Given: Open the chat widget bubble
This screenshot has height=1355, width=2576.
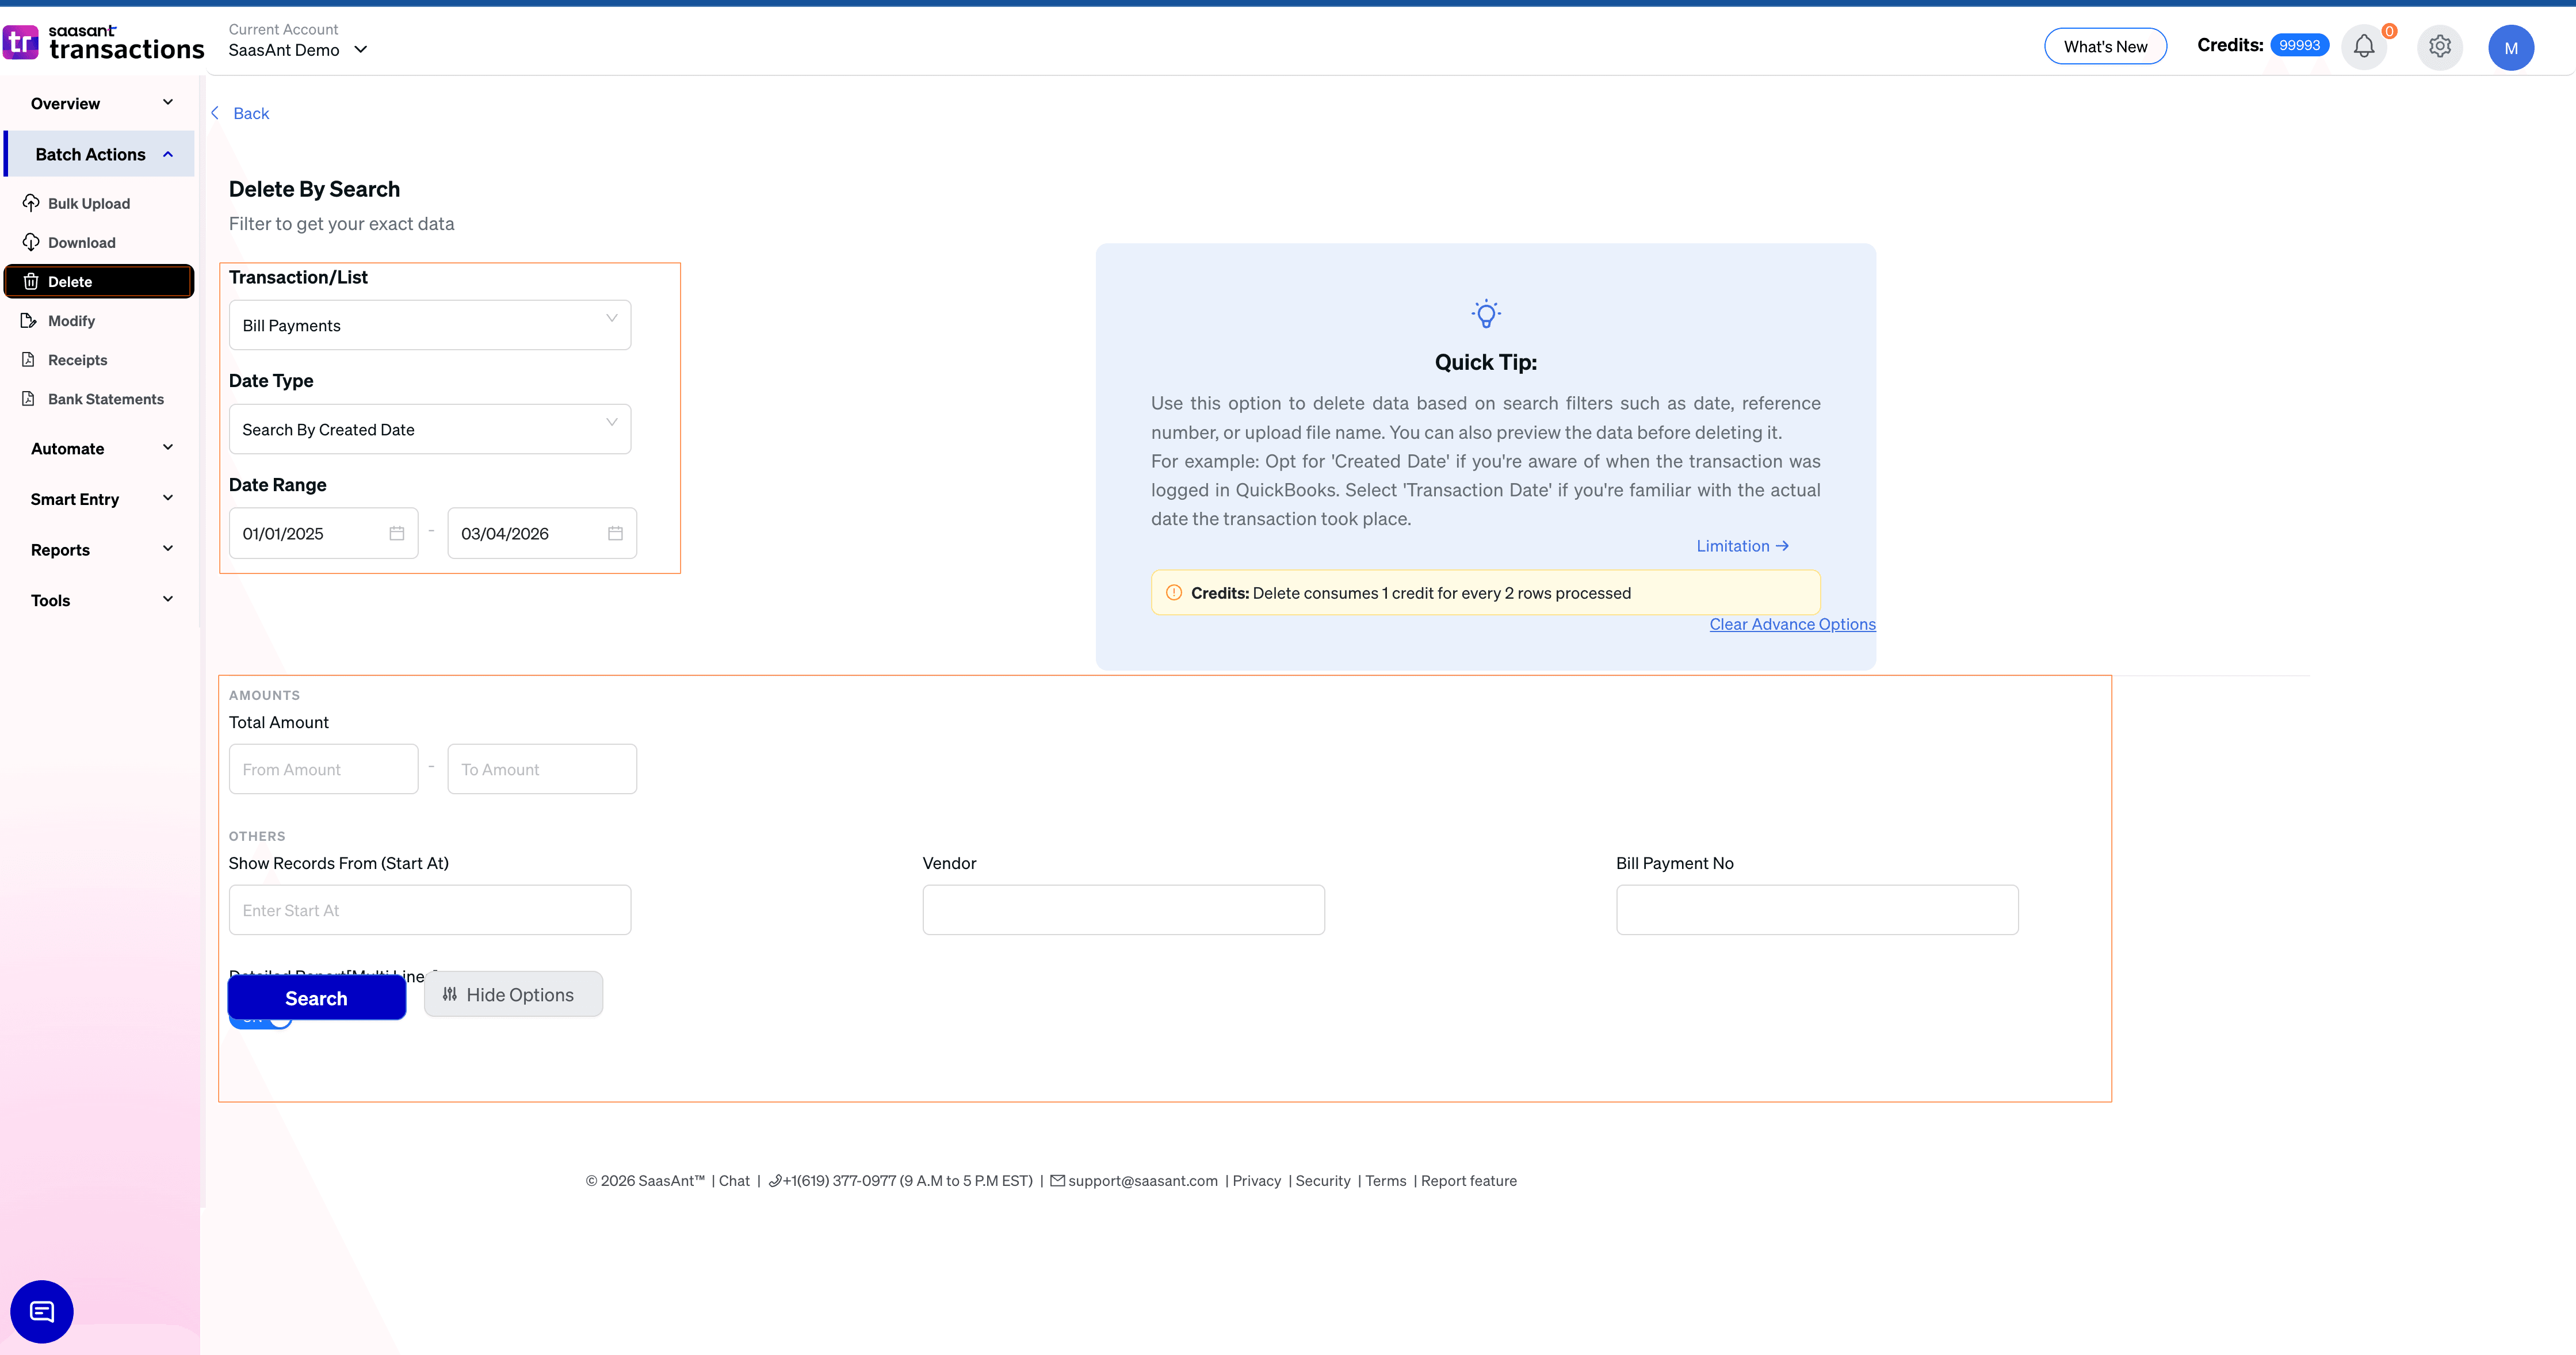Looking at the screenshot, I should (x=41, y=1311).
